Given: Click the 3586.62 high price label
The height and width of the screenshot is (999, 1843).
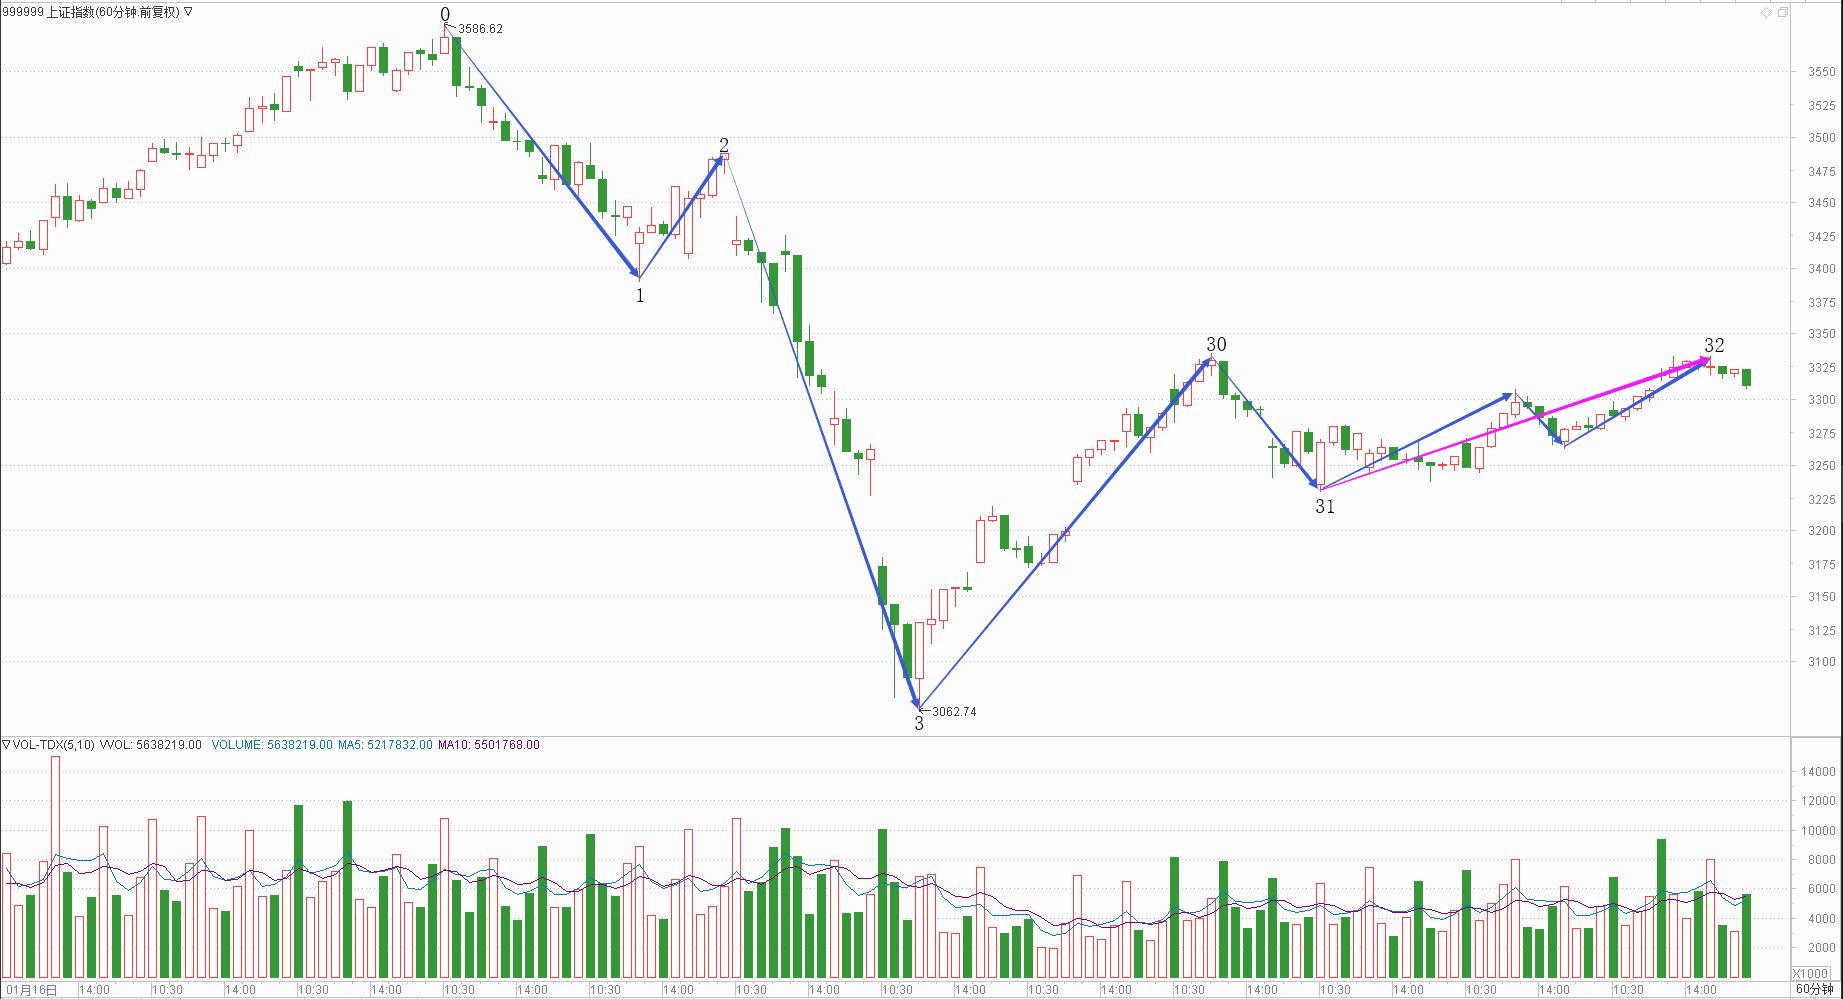Looking at the screenshot, I should click(x=480, y=29).
